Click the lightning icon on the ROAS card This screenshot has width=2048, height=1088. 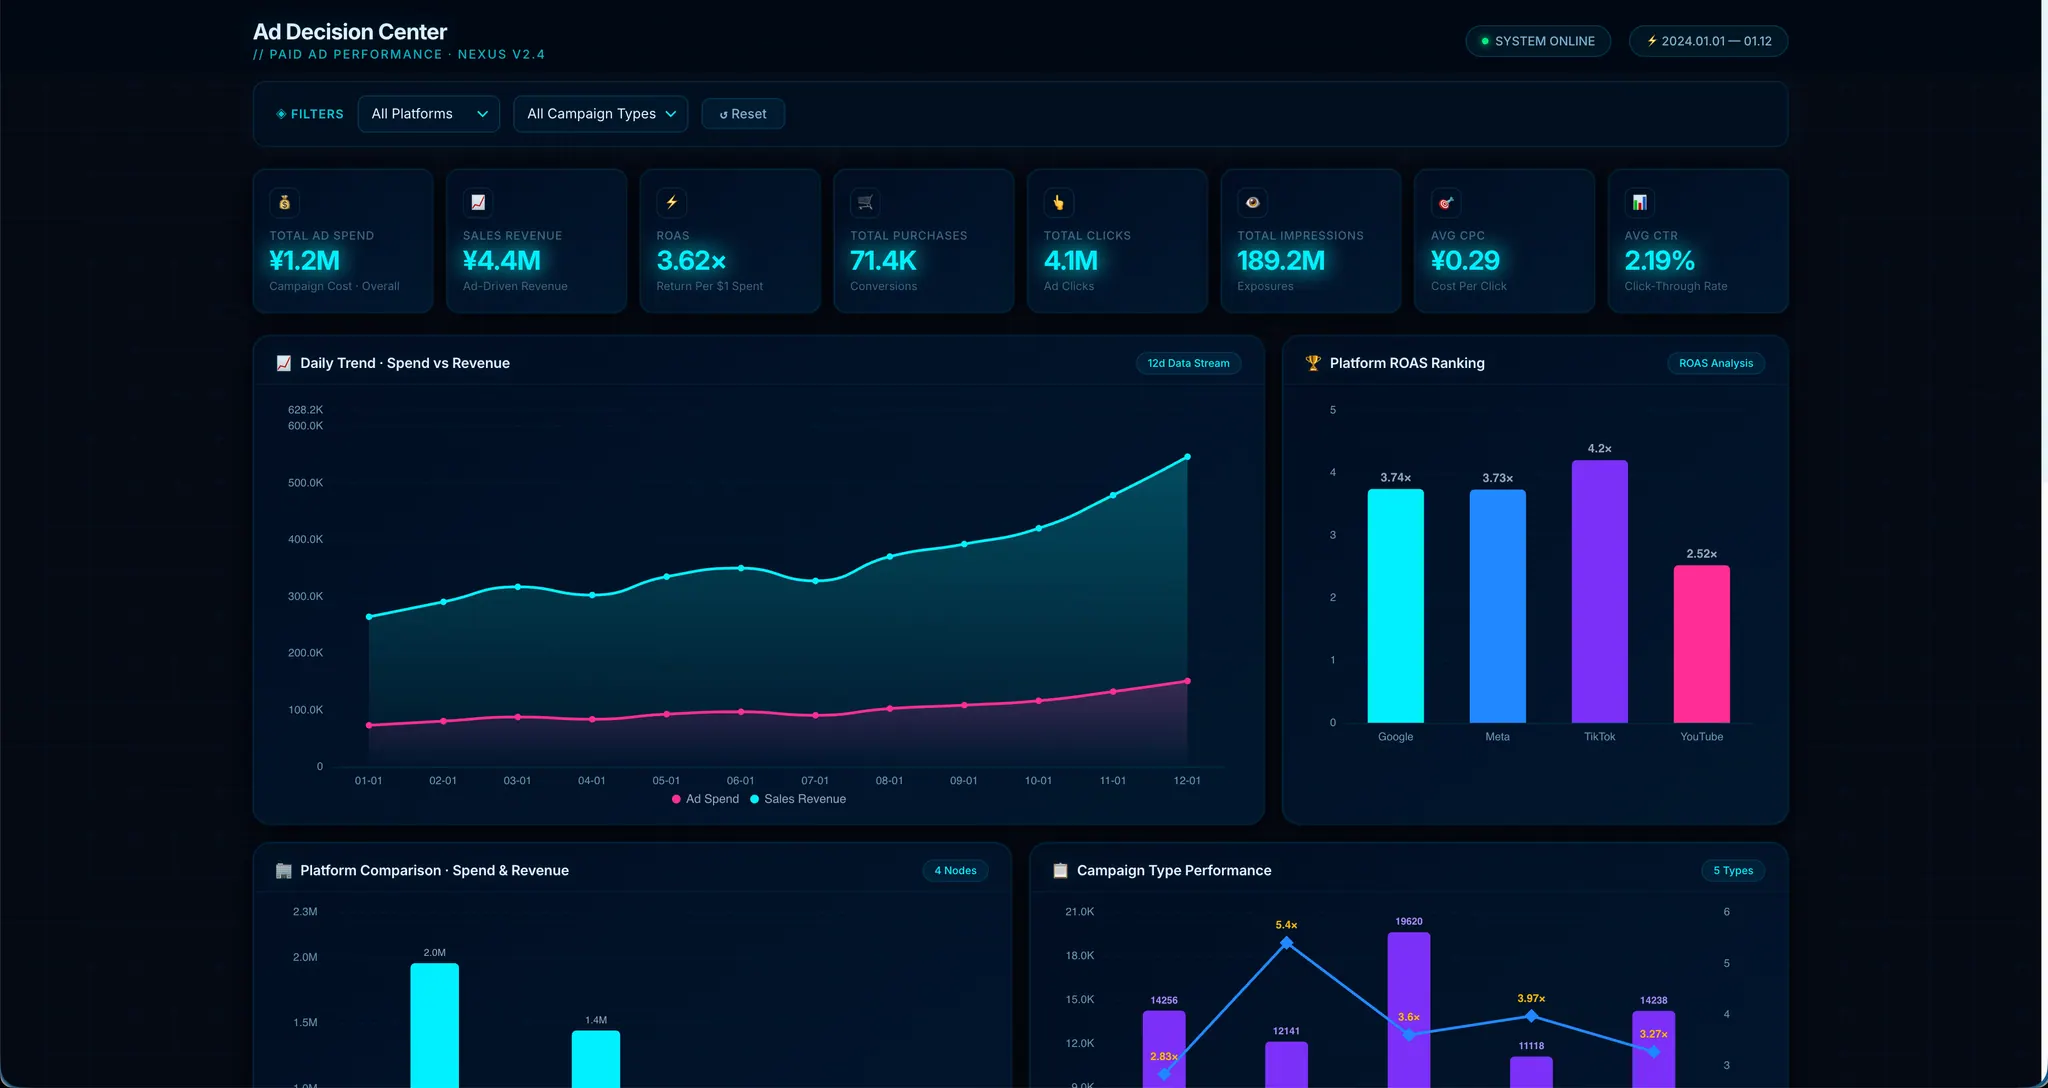tap(672, 203)
